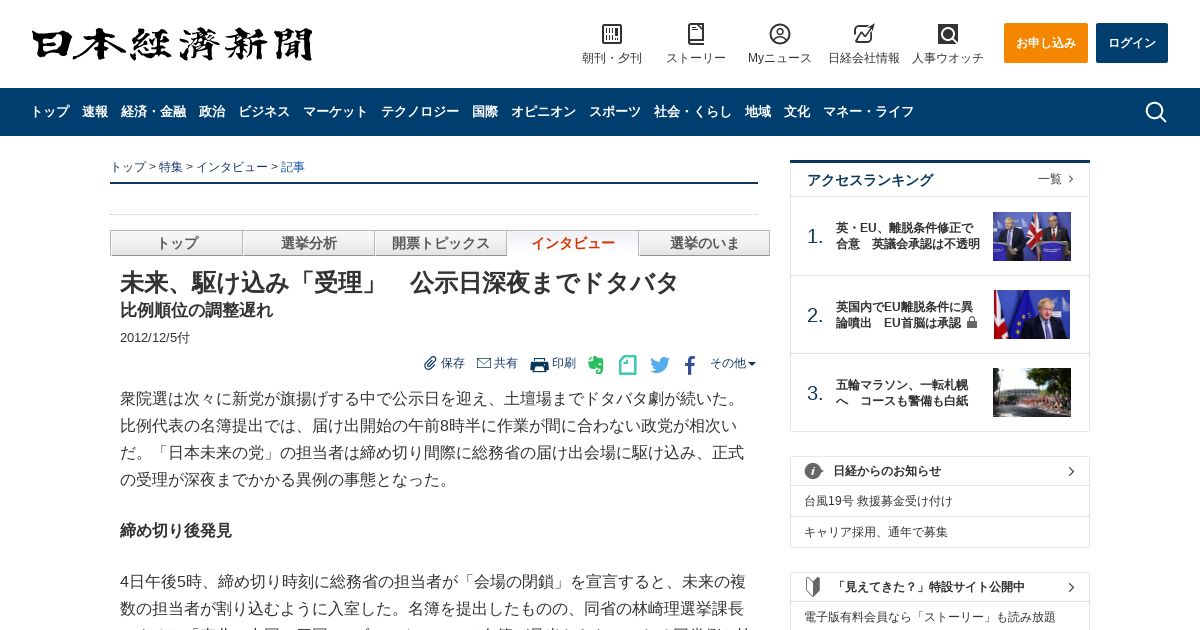Switch to the 開票トピックス tab
The width and height of the screenshot is (1200, 630).
[441, 243]
